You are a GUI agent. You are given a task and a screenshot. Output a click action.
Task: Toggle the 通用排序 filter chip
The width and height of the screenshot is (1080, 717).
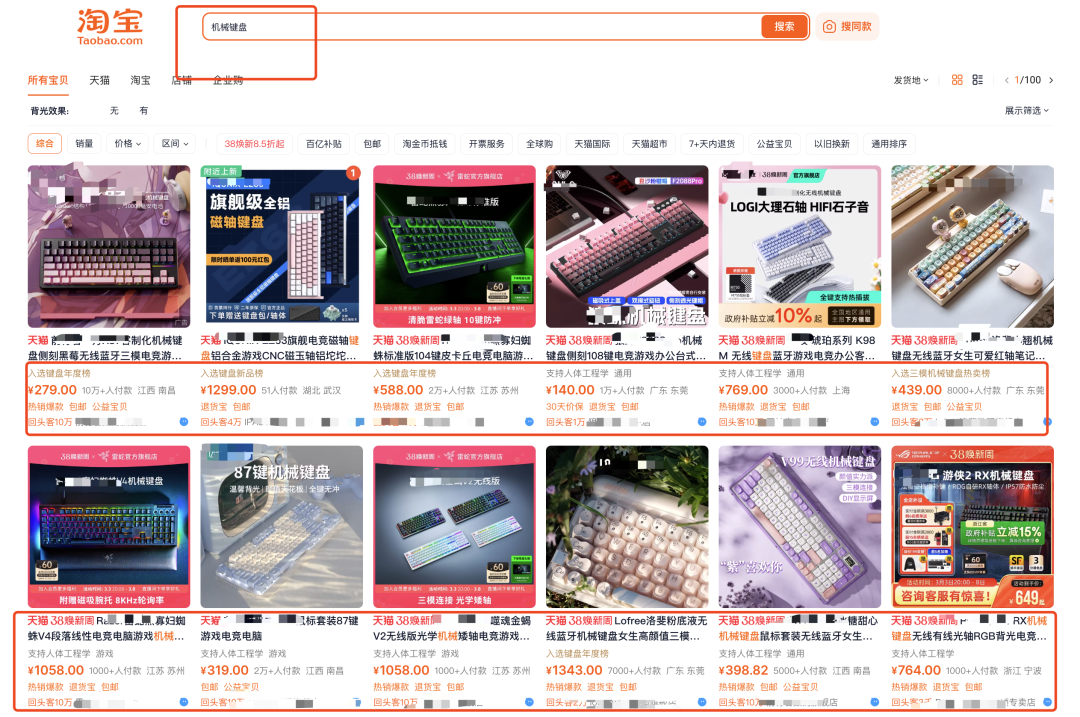(x=889, y=143)
